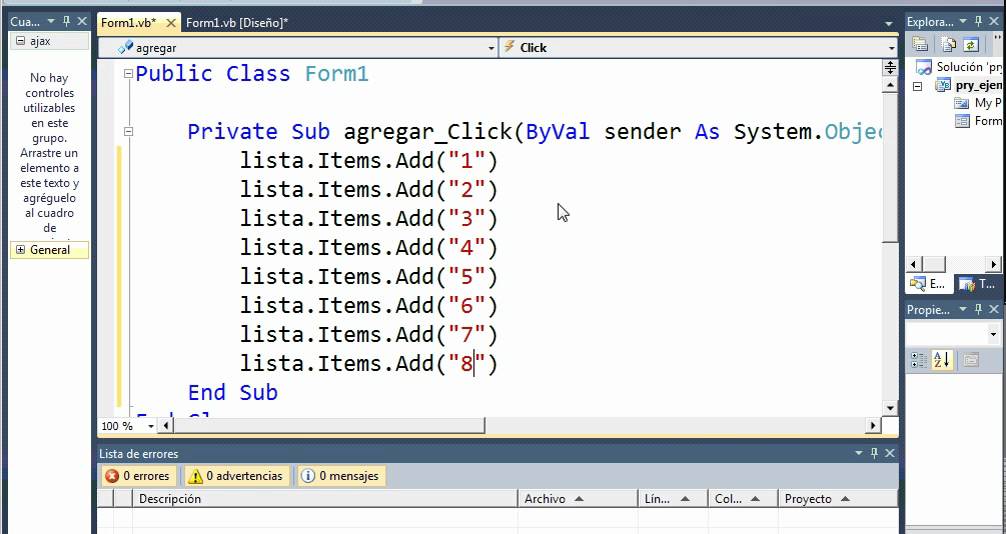Close the Lista de errores panel
Screen dimensions: 1006x534
click(x=890, y=454)
